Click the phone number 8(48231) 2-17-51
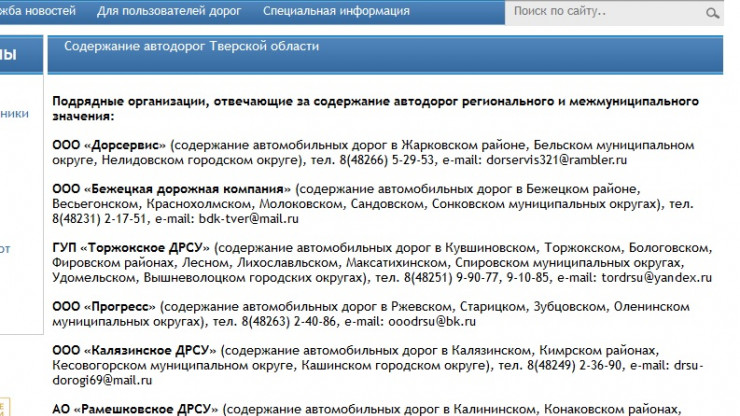740x416 pixels. pos(100,219)
